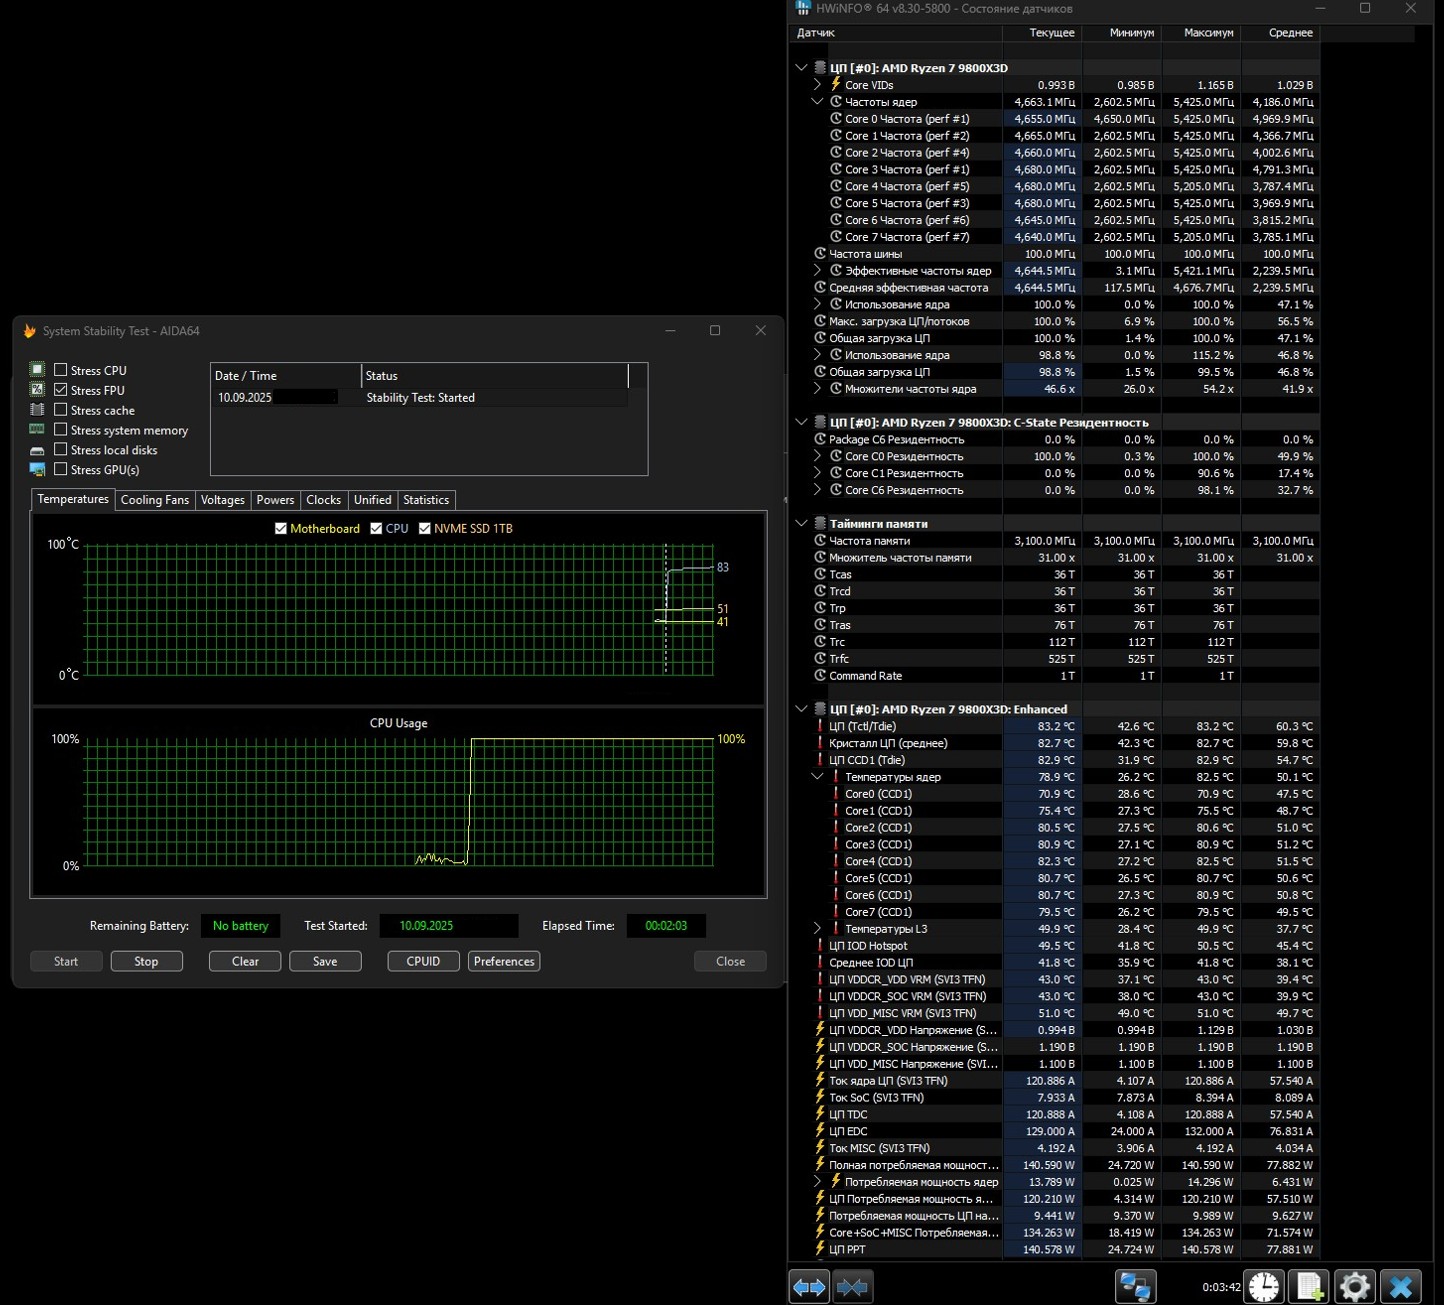Open the Voltages tab
Viewport: 1444px width, 1305px height.
point(222,500)
